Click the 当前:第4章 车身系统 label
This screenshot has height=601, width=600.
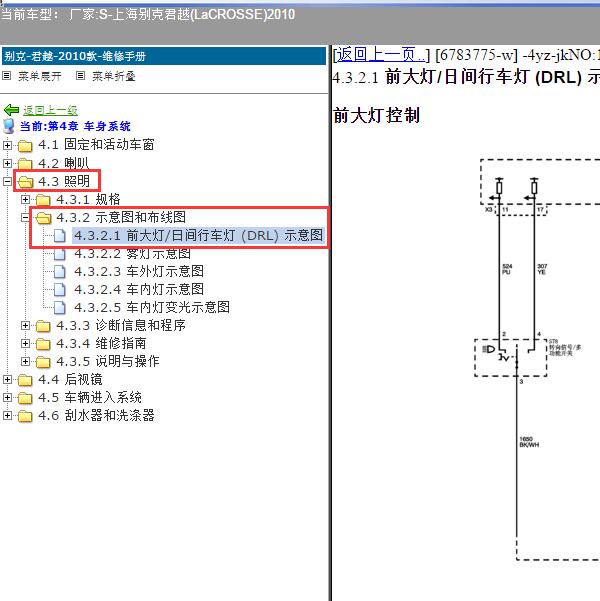pos(75,126)
